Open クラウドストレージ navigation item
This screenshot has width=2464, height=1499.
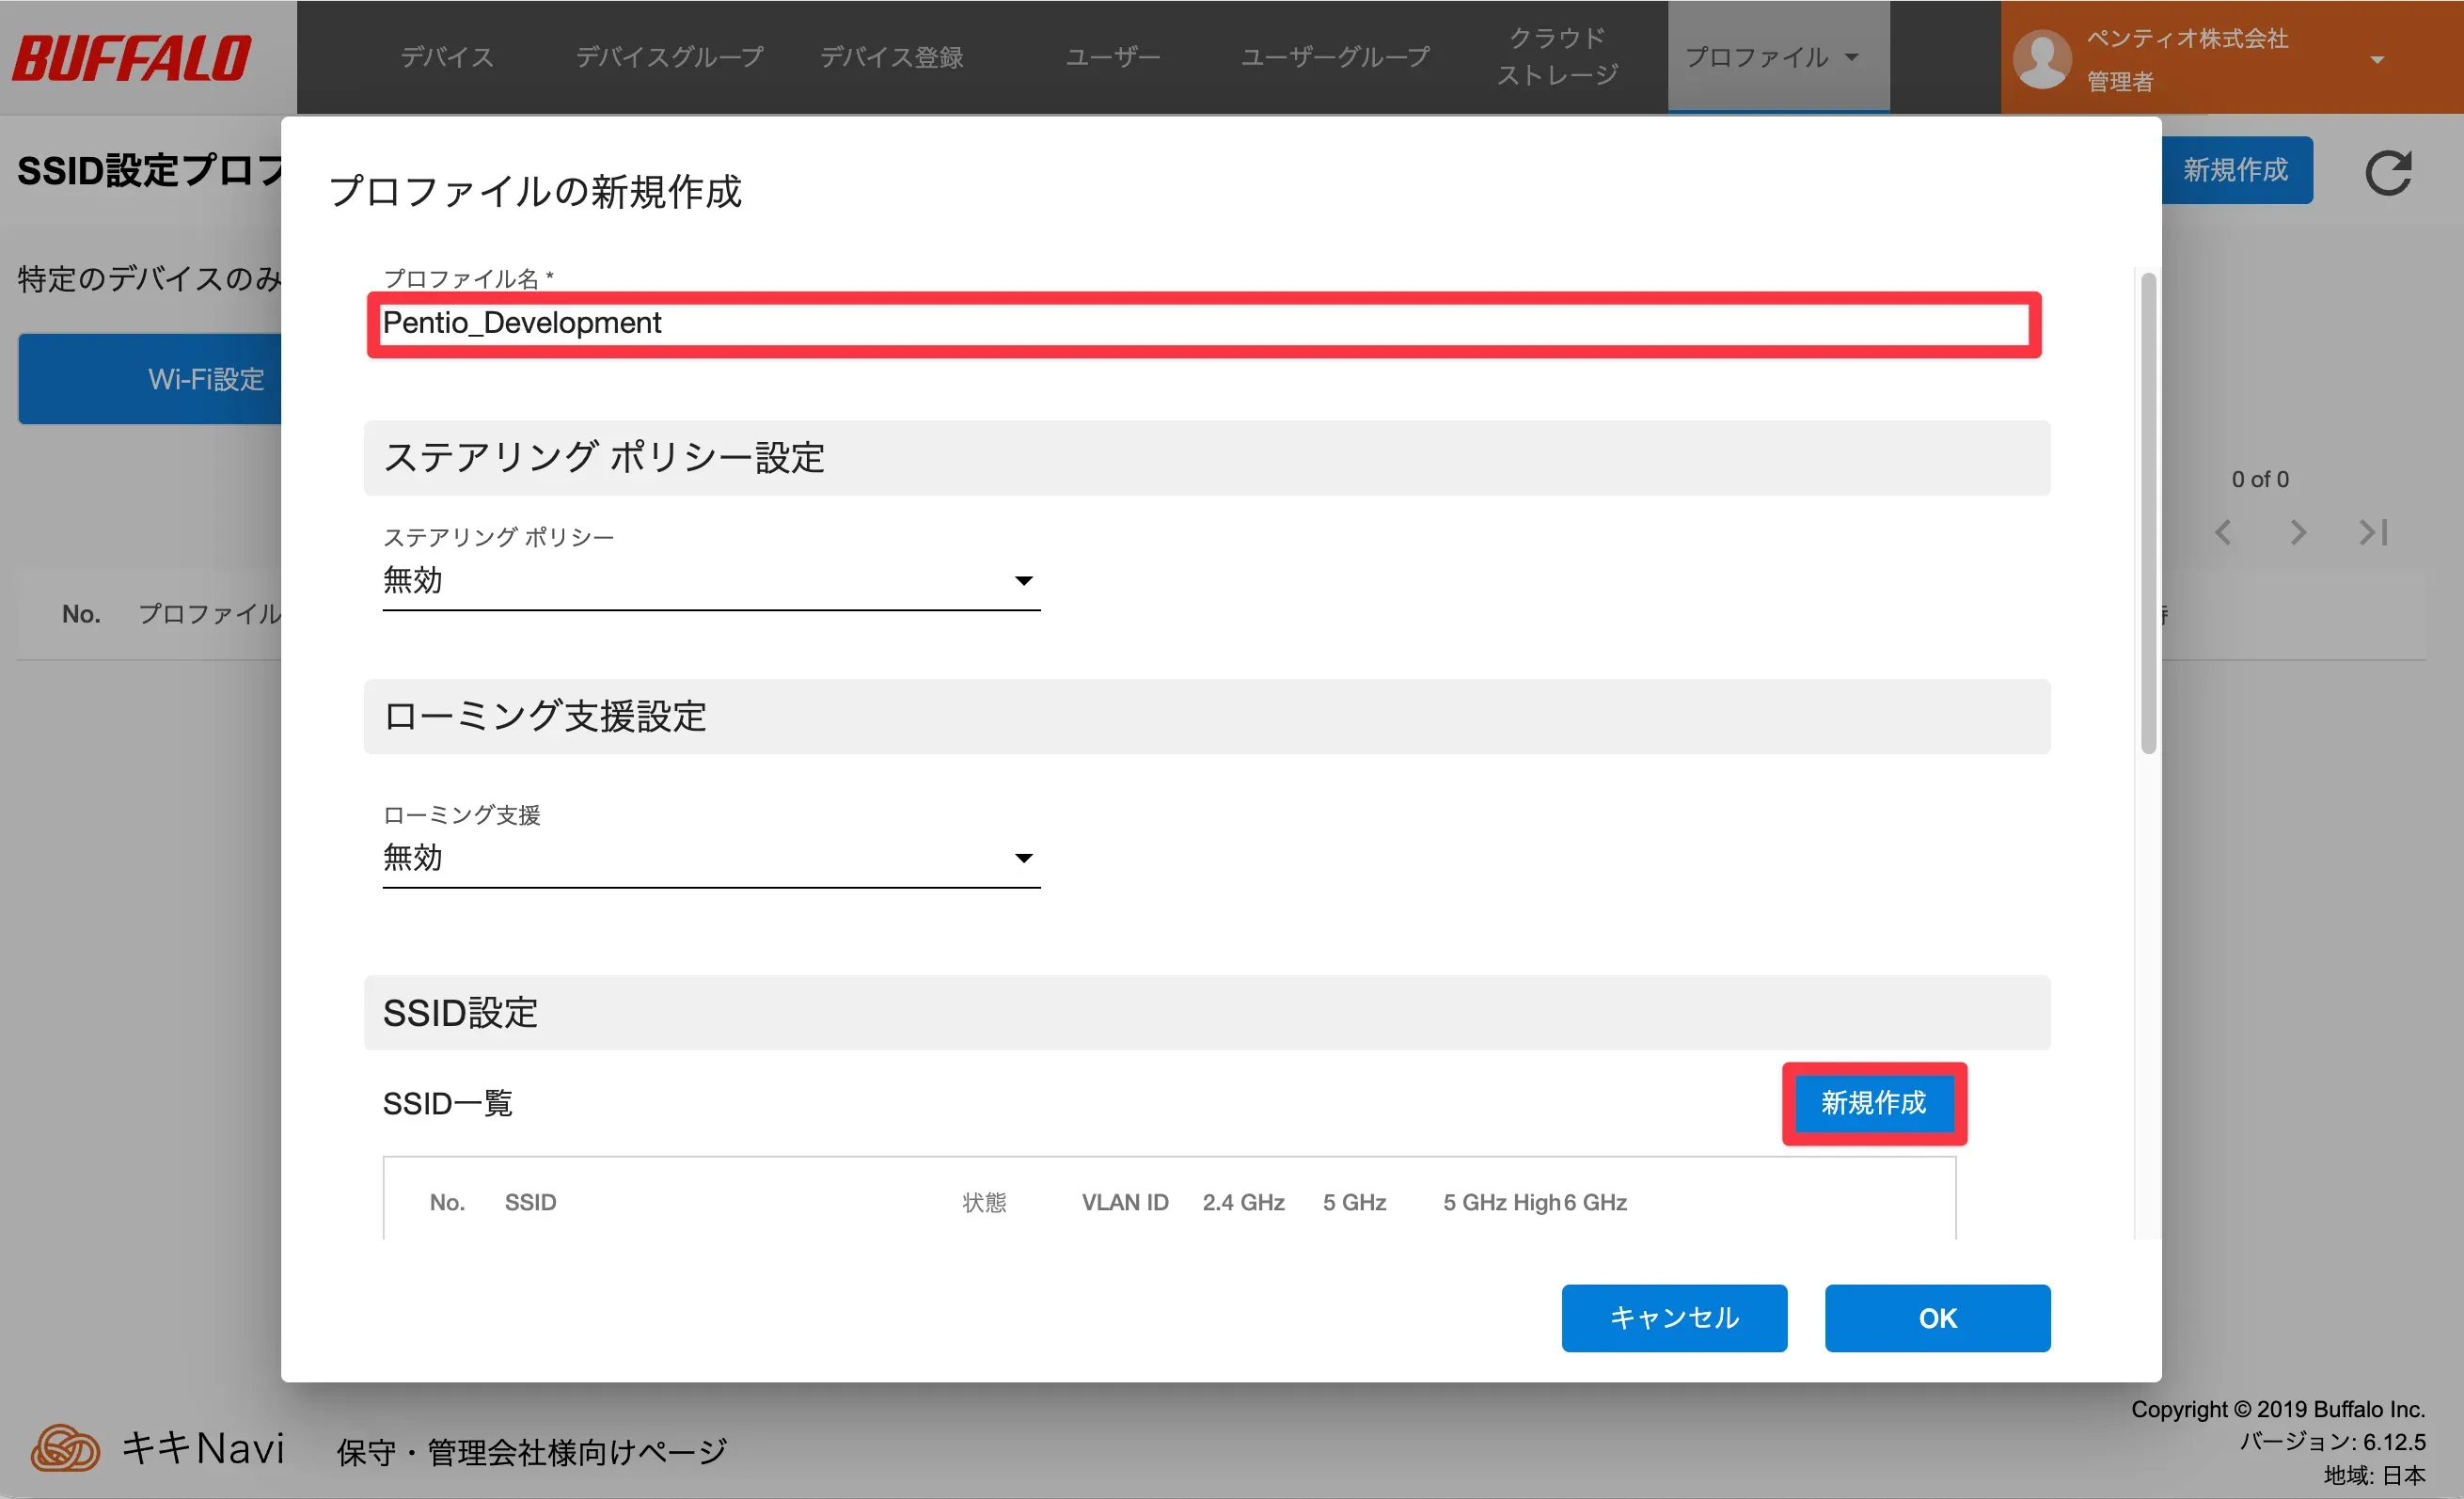tap(1556, 57)
